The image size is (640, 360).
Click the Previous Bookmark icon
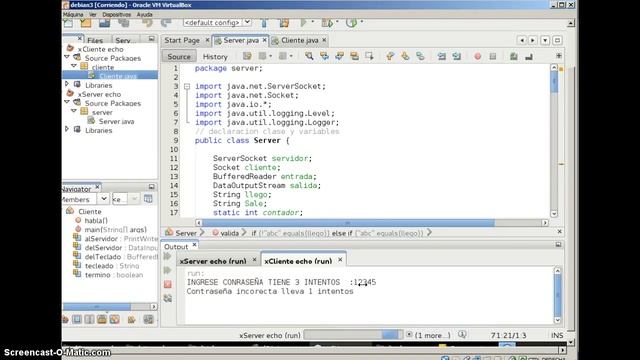coord(390,56)
